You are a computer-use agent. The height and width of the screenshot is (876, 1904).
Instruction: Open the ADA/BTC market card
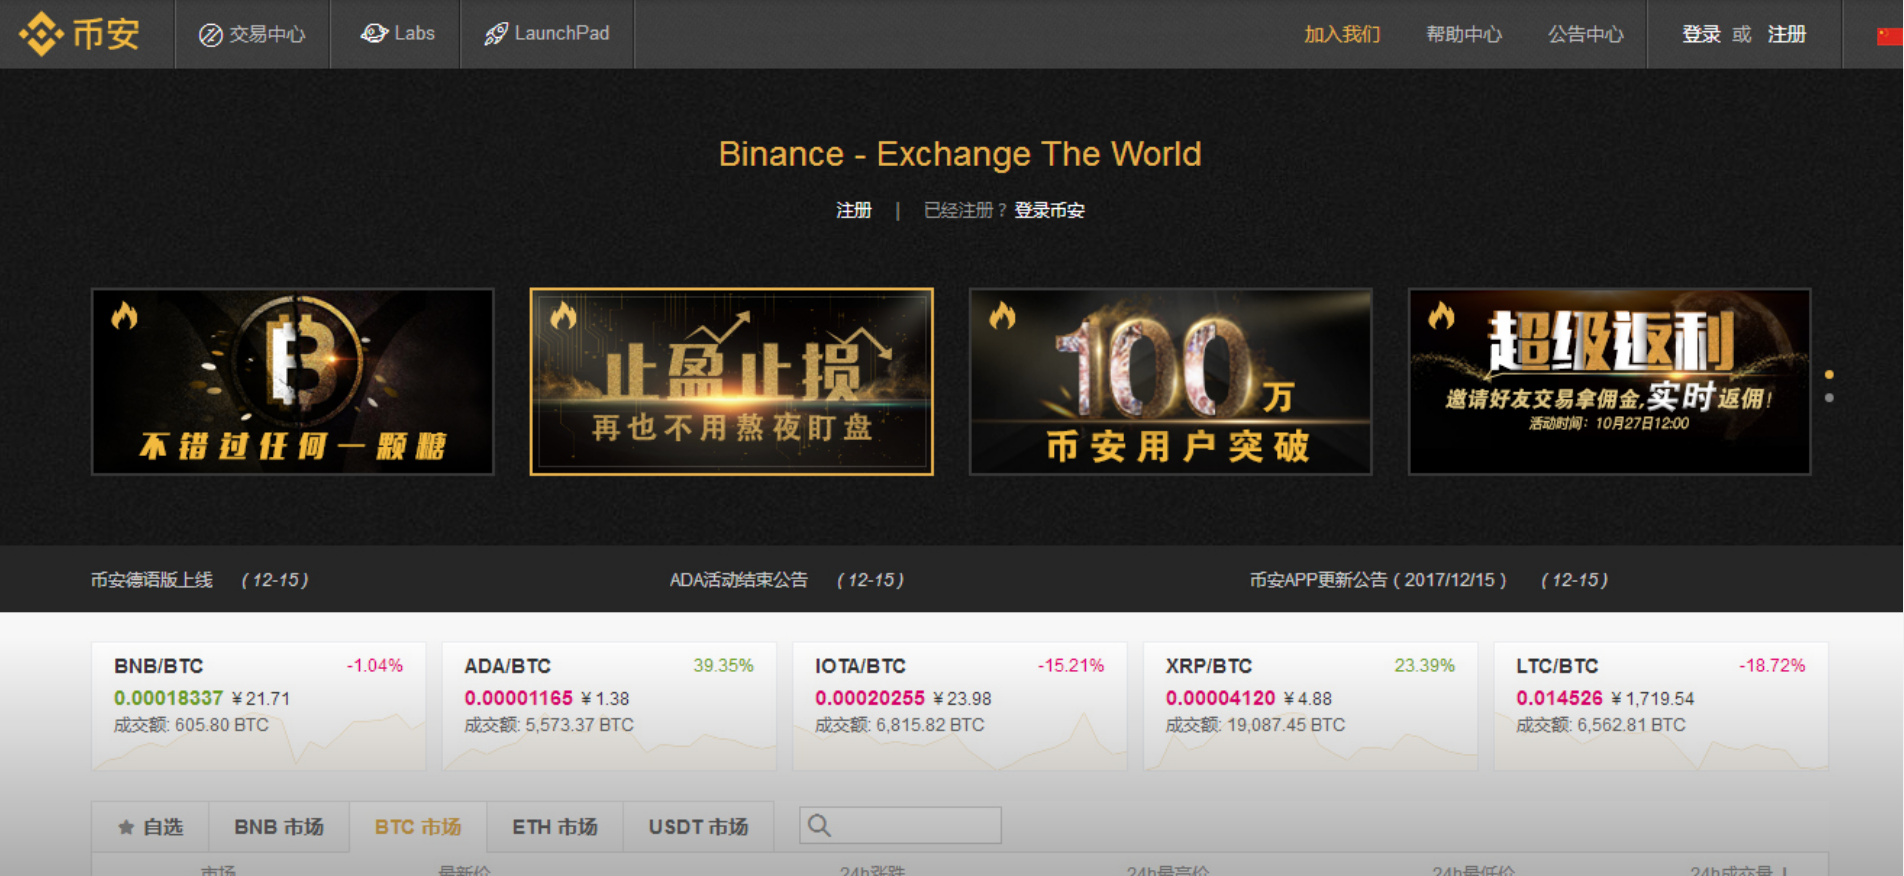[609, 706]
